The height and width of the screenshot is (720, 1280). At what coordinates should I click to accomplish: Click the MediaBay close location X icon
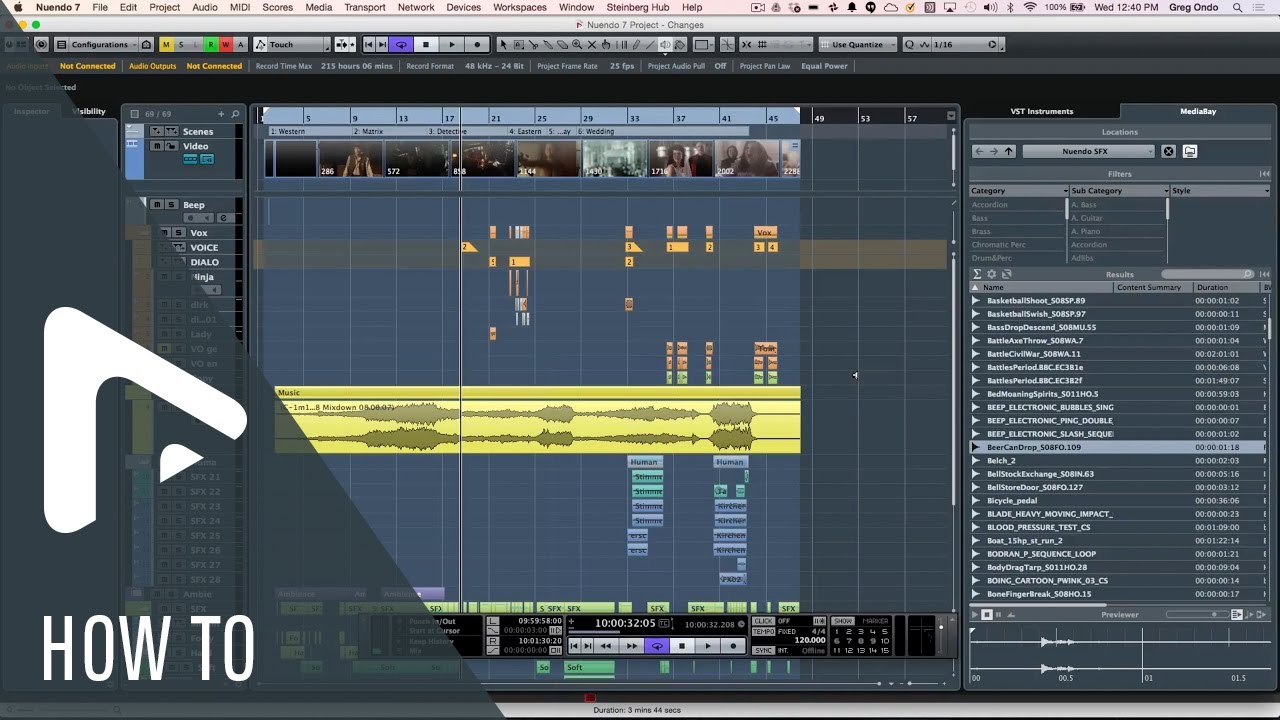[x=1168, y=151]
